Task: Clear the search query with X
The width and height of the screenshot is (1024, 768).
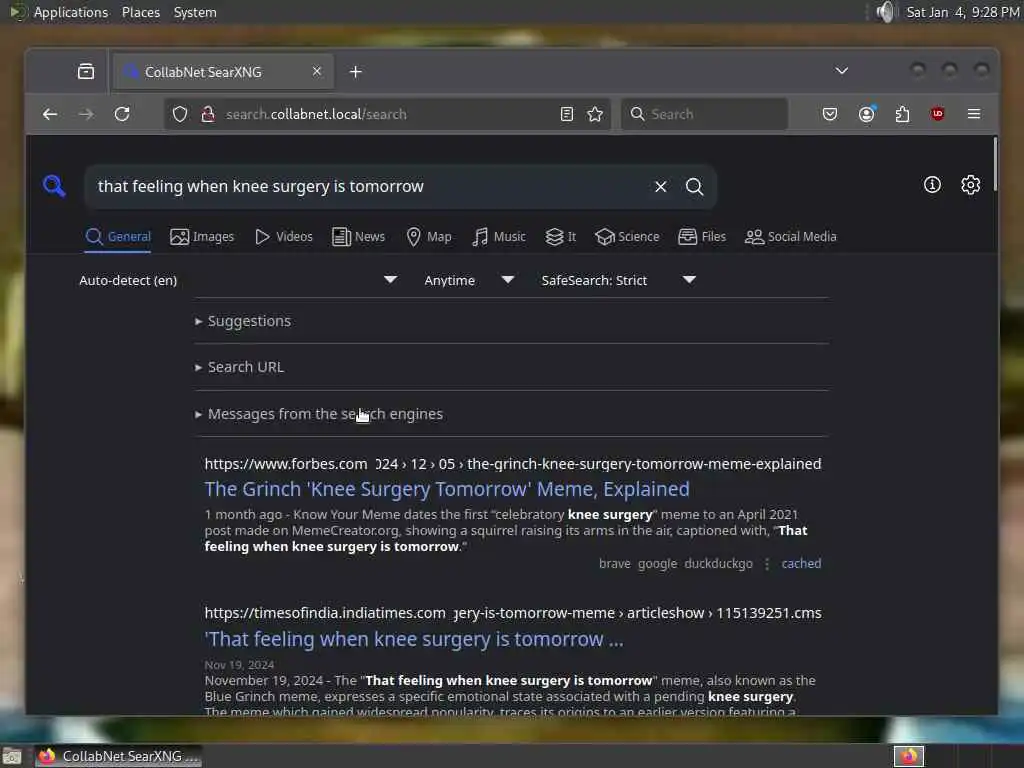Action: [660, 187]
